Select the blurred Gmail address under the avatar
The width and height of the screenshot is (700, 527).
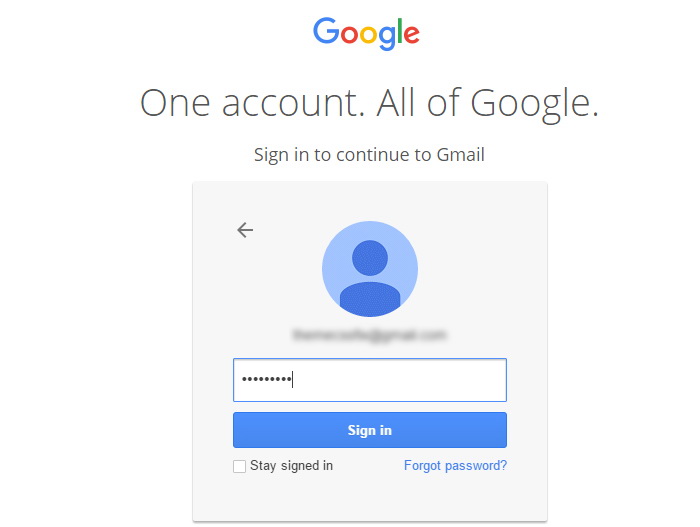coord(369,335)
